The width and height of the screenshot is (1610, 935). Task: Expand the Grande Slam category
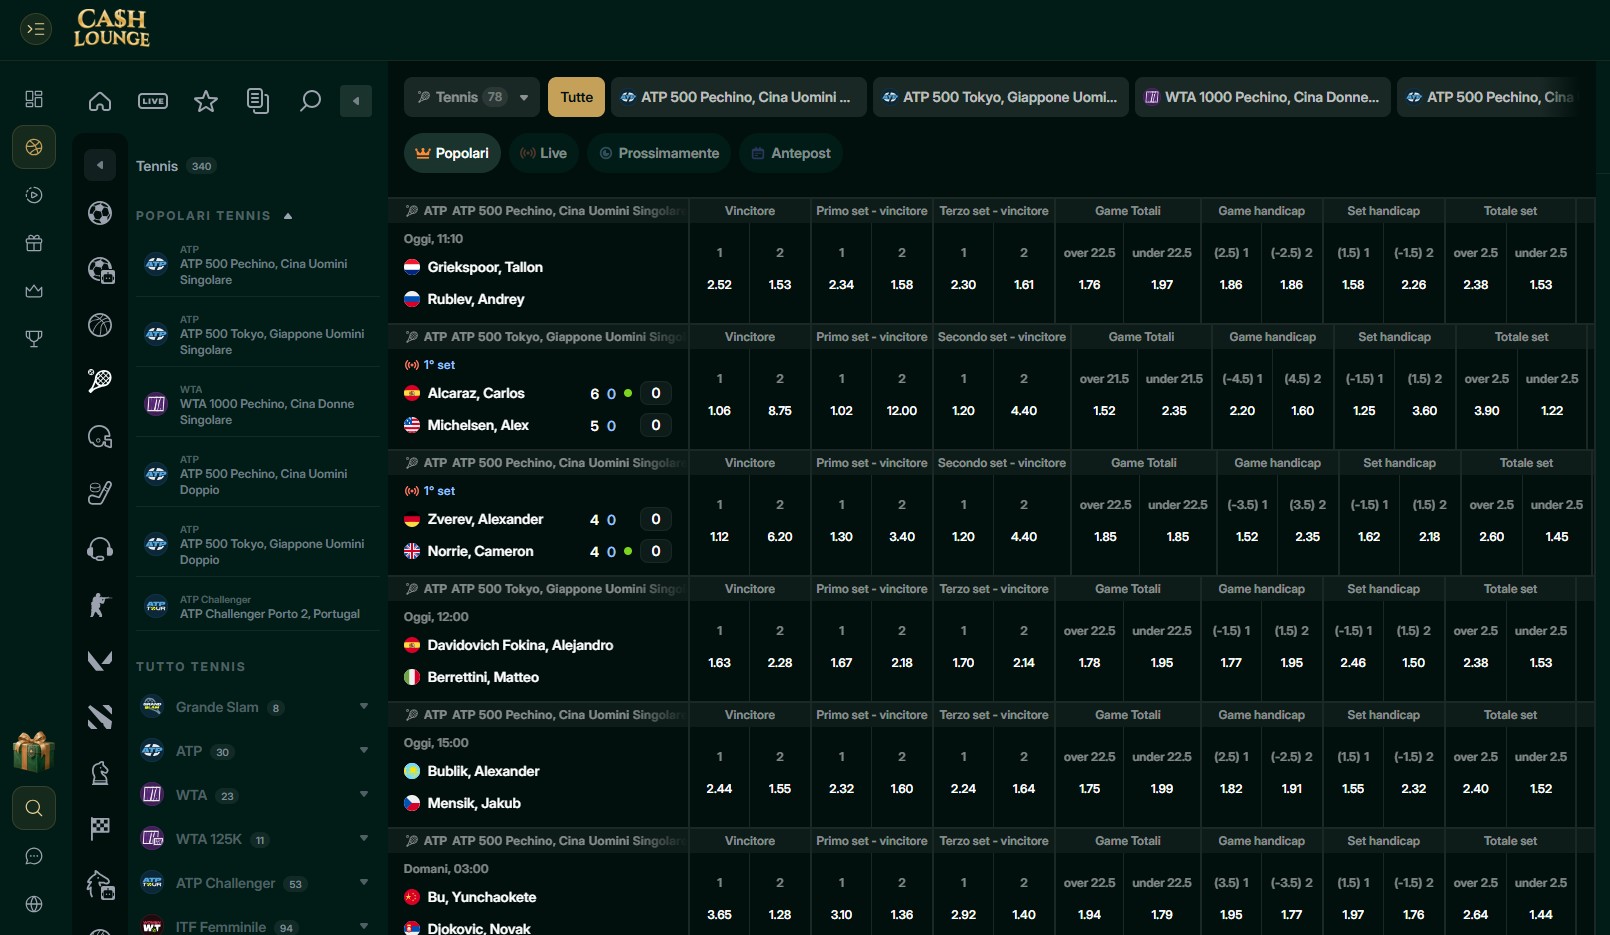pyautogui.click(x=256, y=707)
